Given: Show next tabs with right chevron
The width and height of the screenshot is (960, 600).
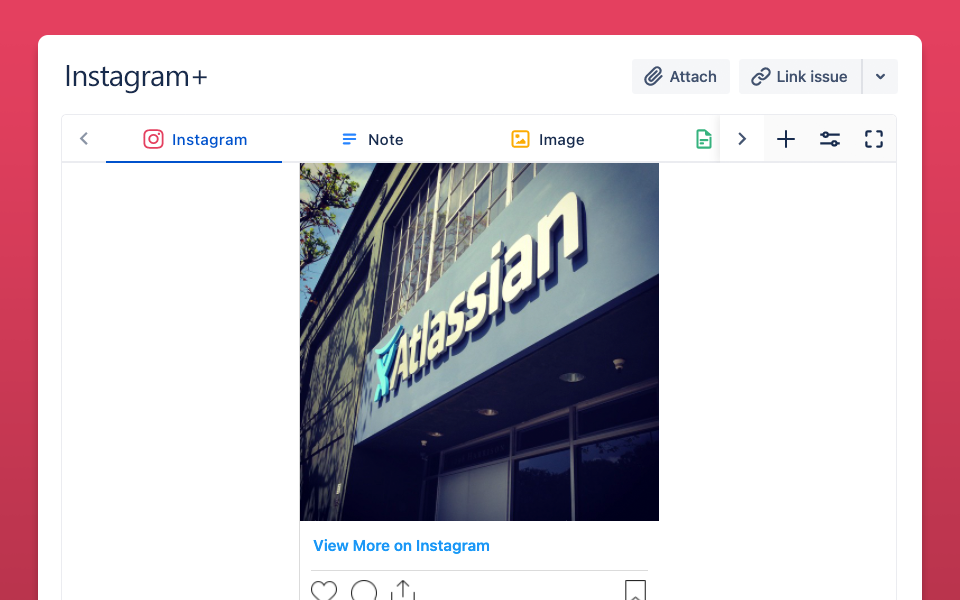Looking at the screenshot, I should [x=742, y=139].
